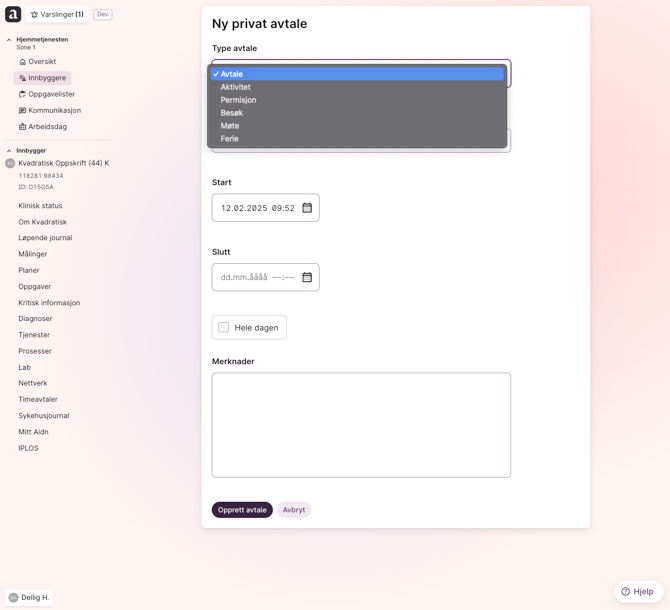Choose Ferie option in dropdown
670x610 pixels.
point(229,139)
